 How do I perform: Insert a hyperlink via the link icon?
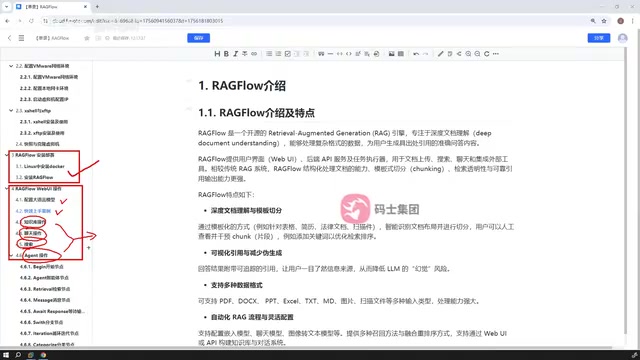coord(254,54)
